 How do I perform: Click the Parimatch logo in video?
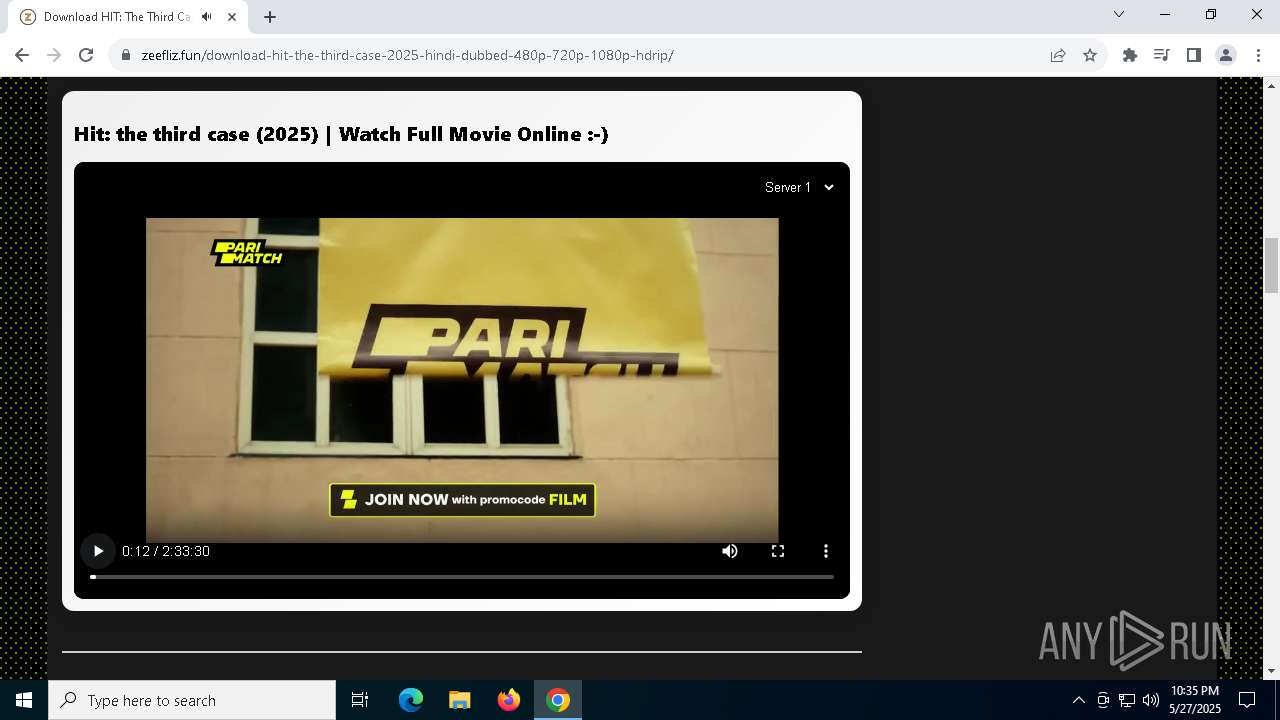(246, 252)
